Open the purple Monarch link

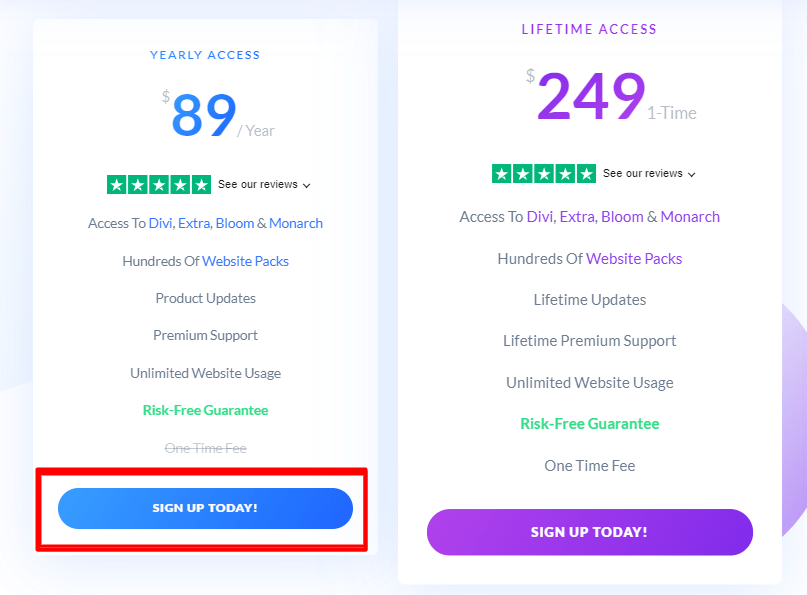690,217
